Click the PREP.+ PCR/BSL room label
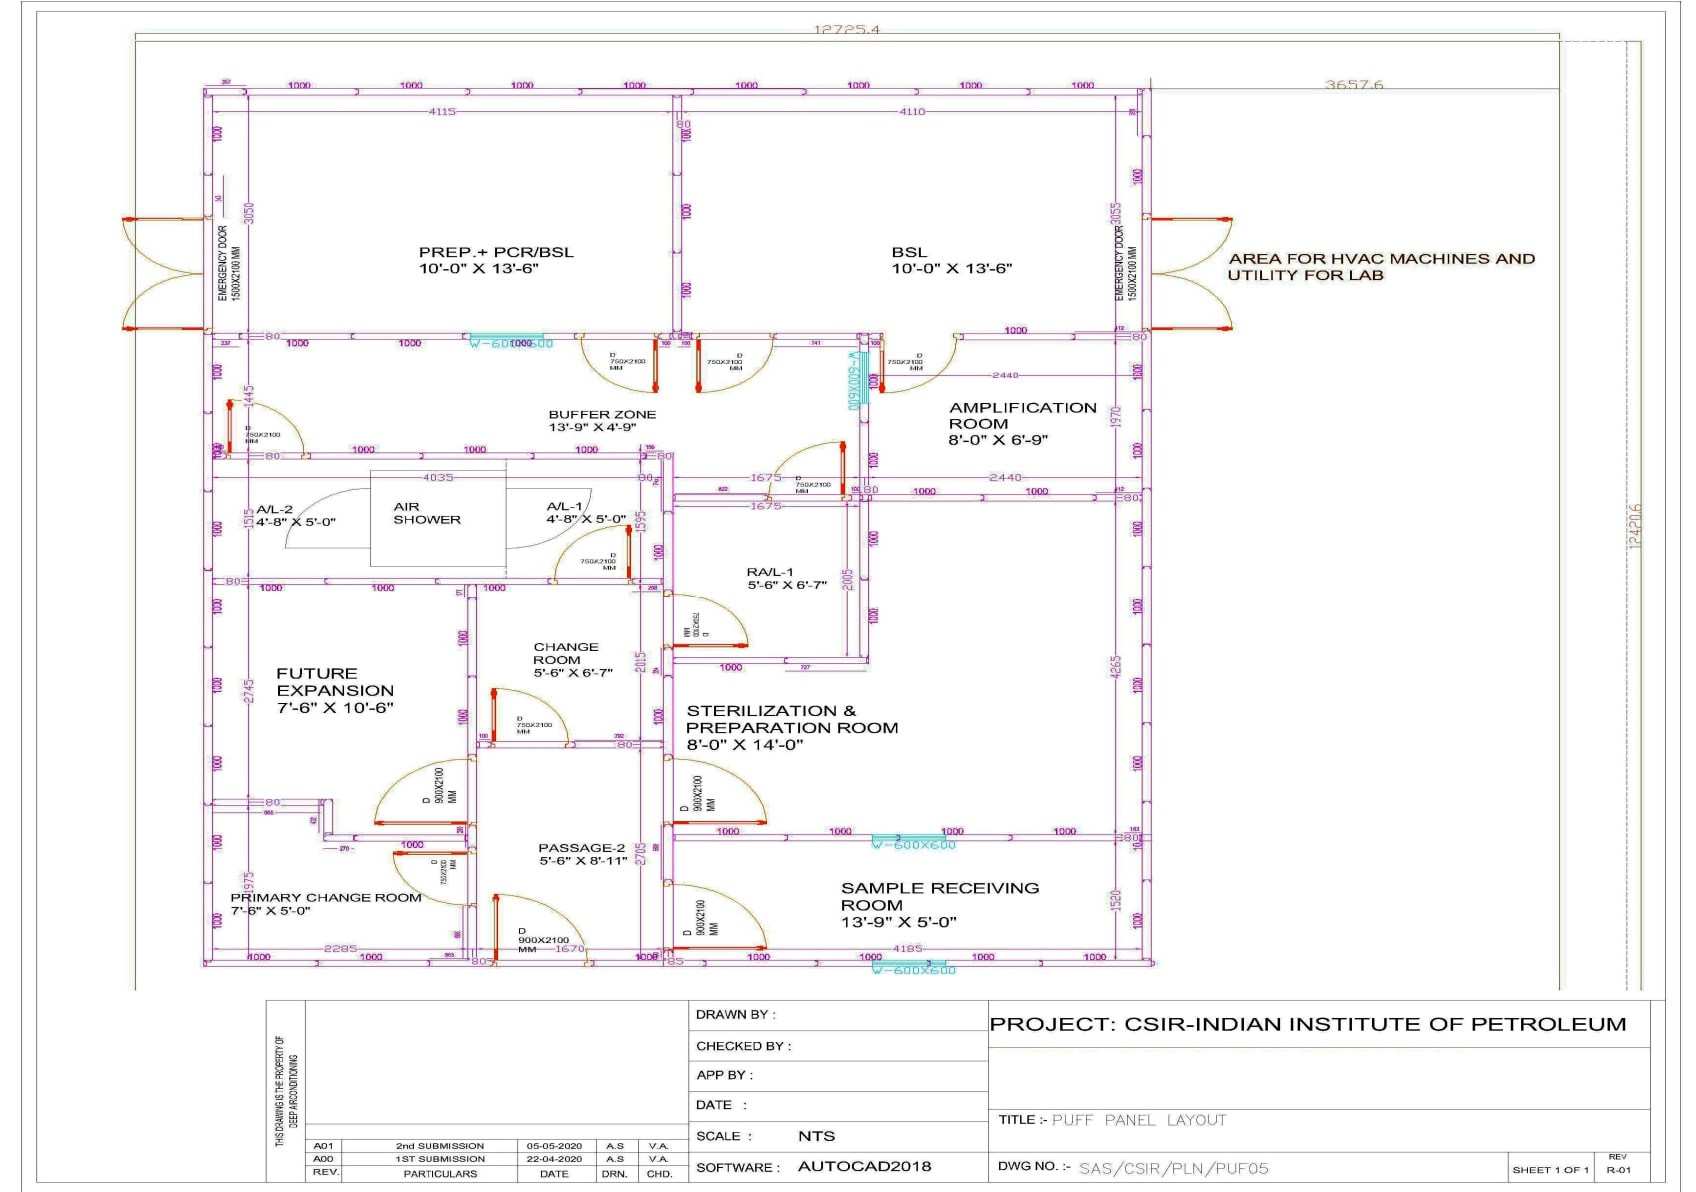This screenshot has height=1192, width=1696. pyautogui.click(x=495, y=258)
